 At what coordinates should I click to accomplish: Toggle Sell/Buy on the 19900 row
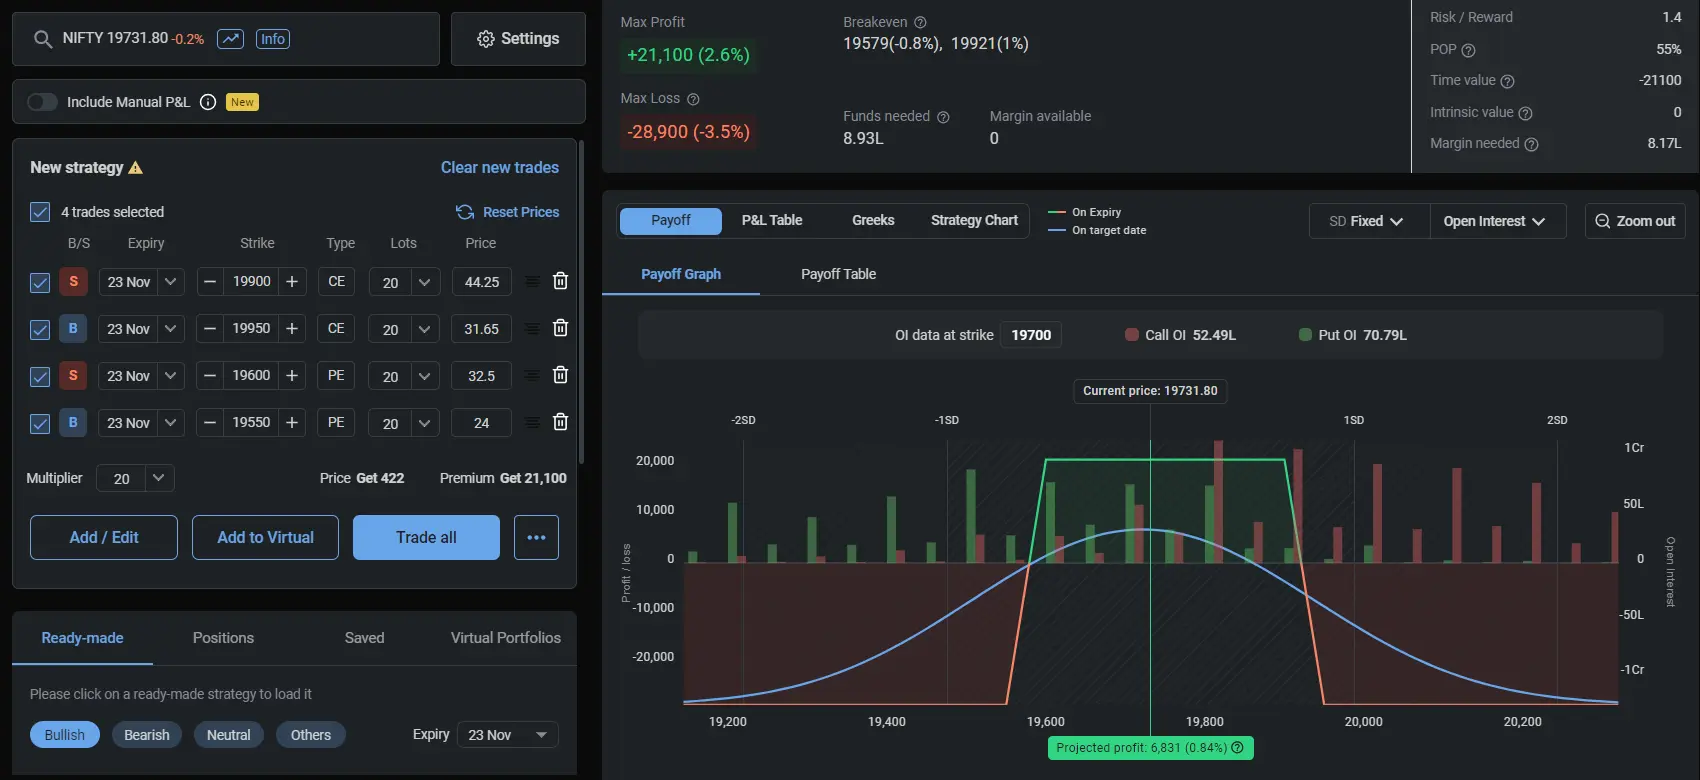73,281
